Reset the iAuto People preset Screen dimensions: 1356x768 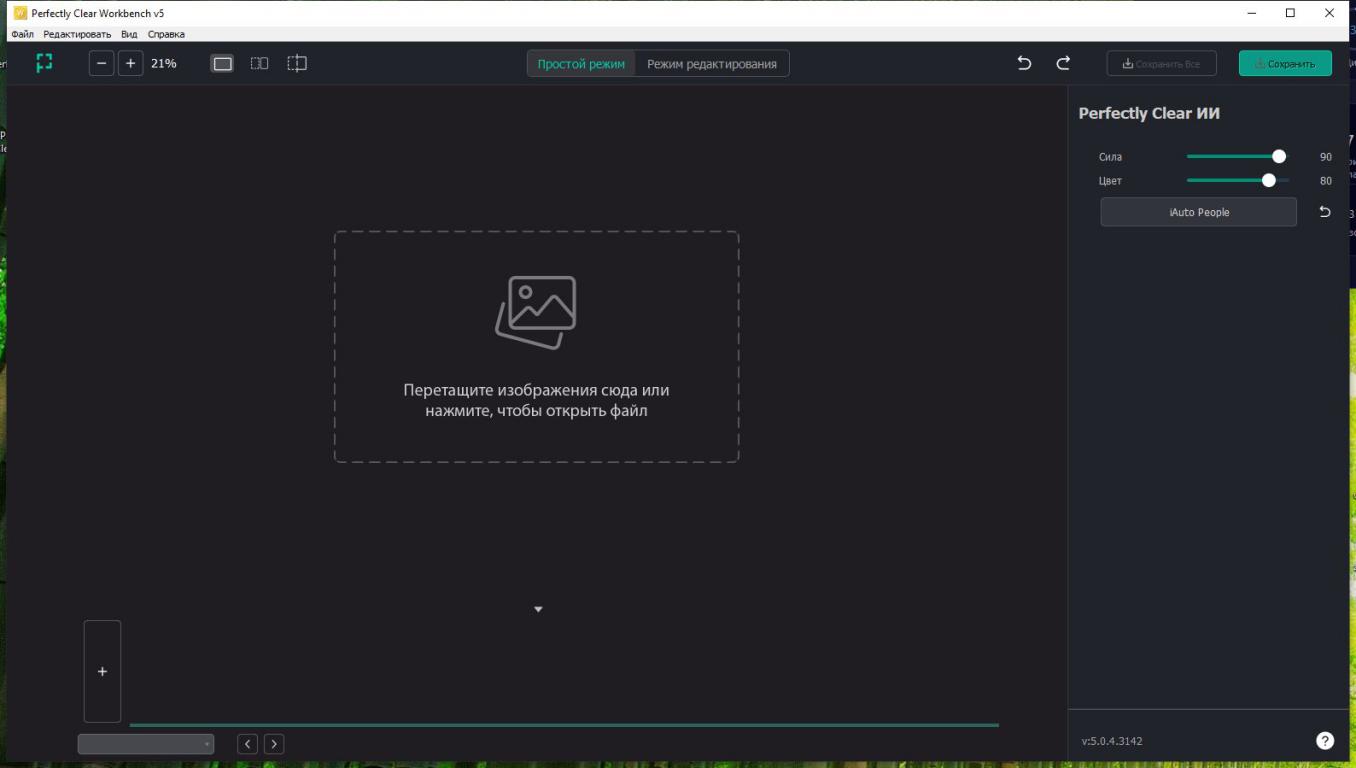[1324, 212]
